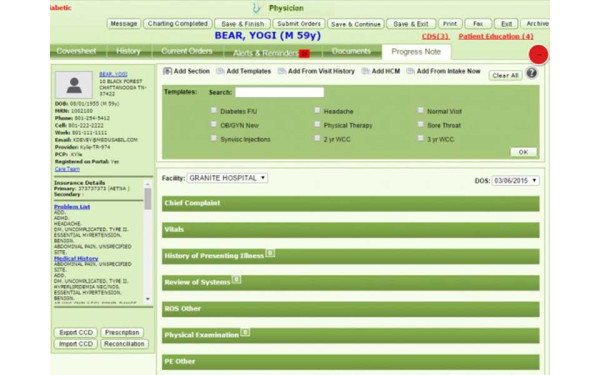Click the template Search input field
The image size is (600, 375).
click(x=279, y=92)
